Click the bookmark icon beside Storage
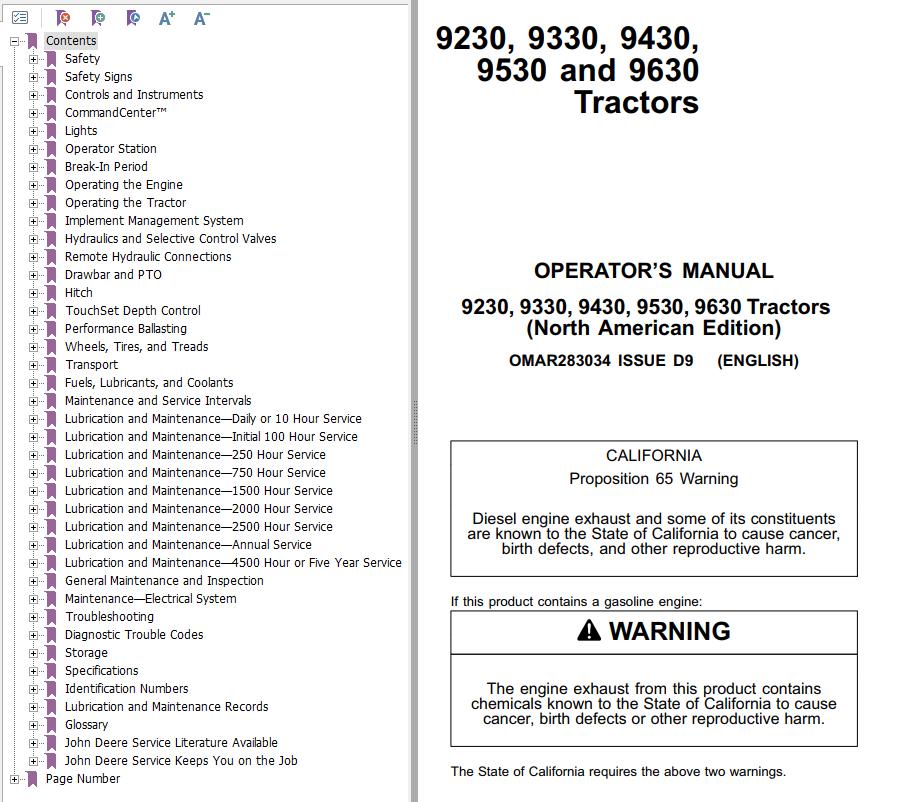Screen dimensions: 898x802 click(51, 653)
